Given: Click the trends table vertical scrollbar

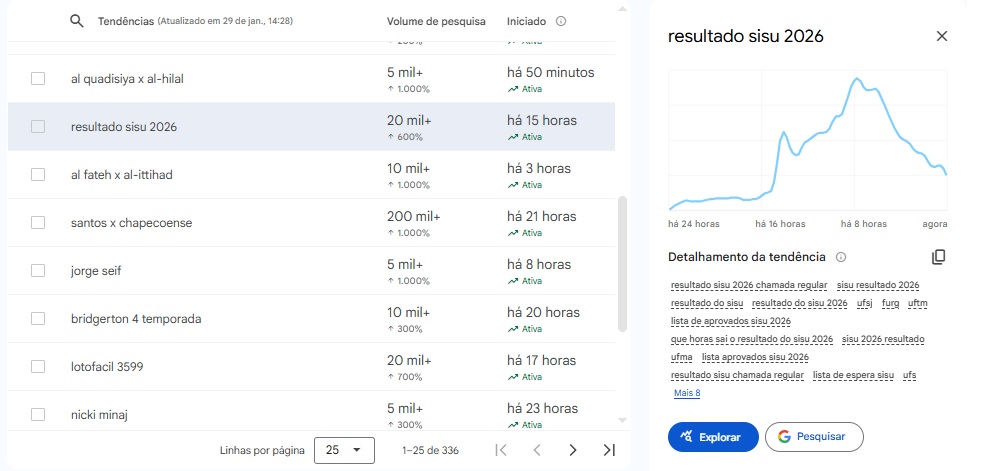Looking at the screenshot, I should [x=623, y=262].
